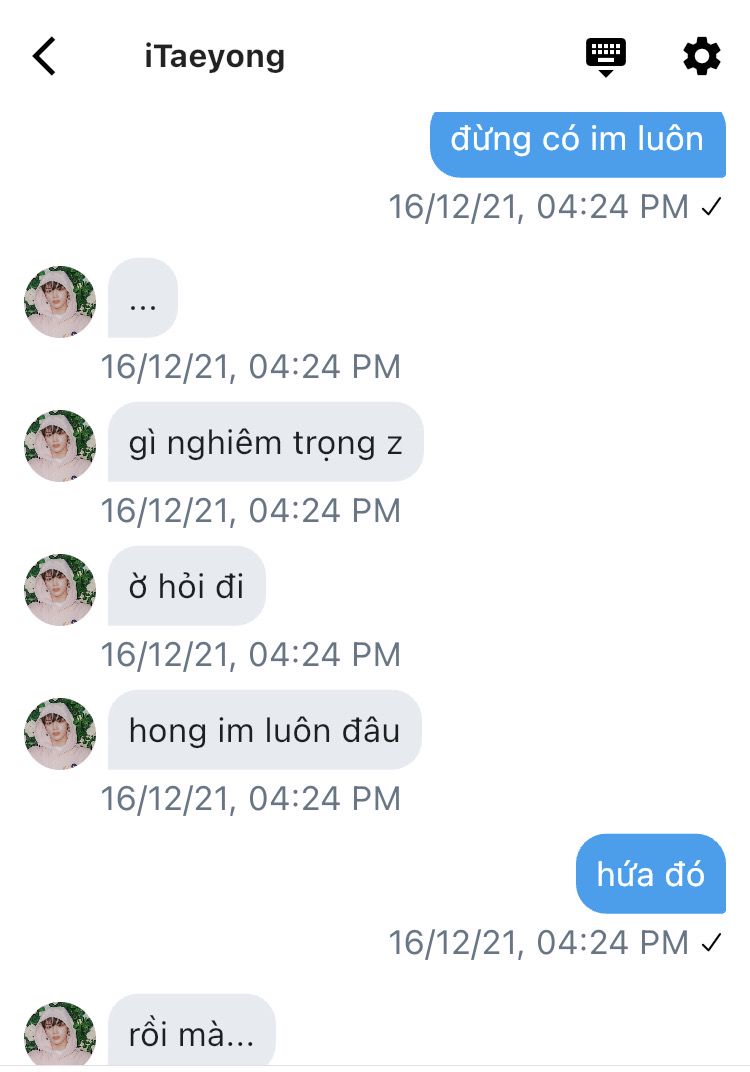Viewport: 750px width, 1072px height.
Task: Tap avatar beside 'rồi mà...' message
Action: pyautogui.click(x=60, y=1034)
